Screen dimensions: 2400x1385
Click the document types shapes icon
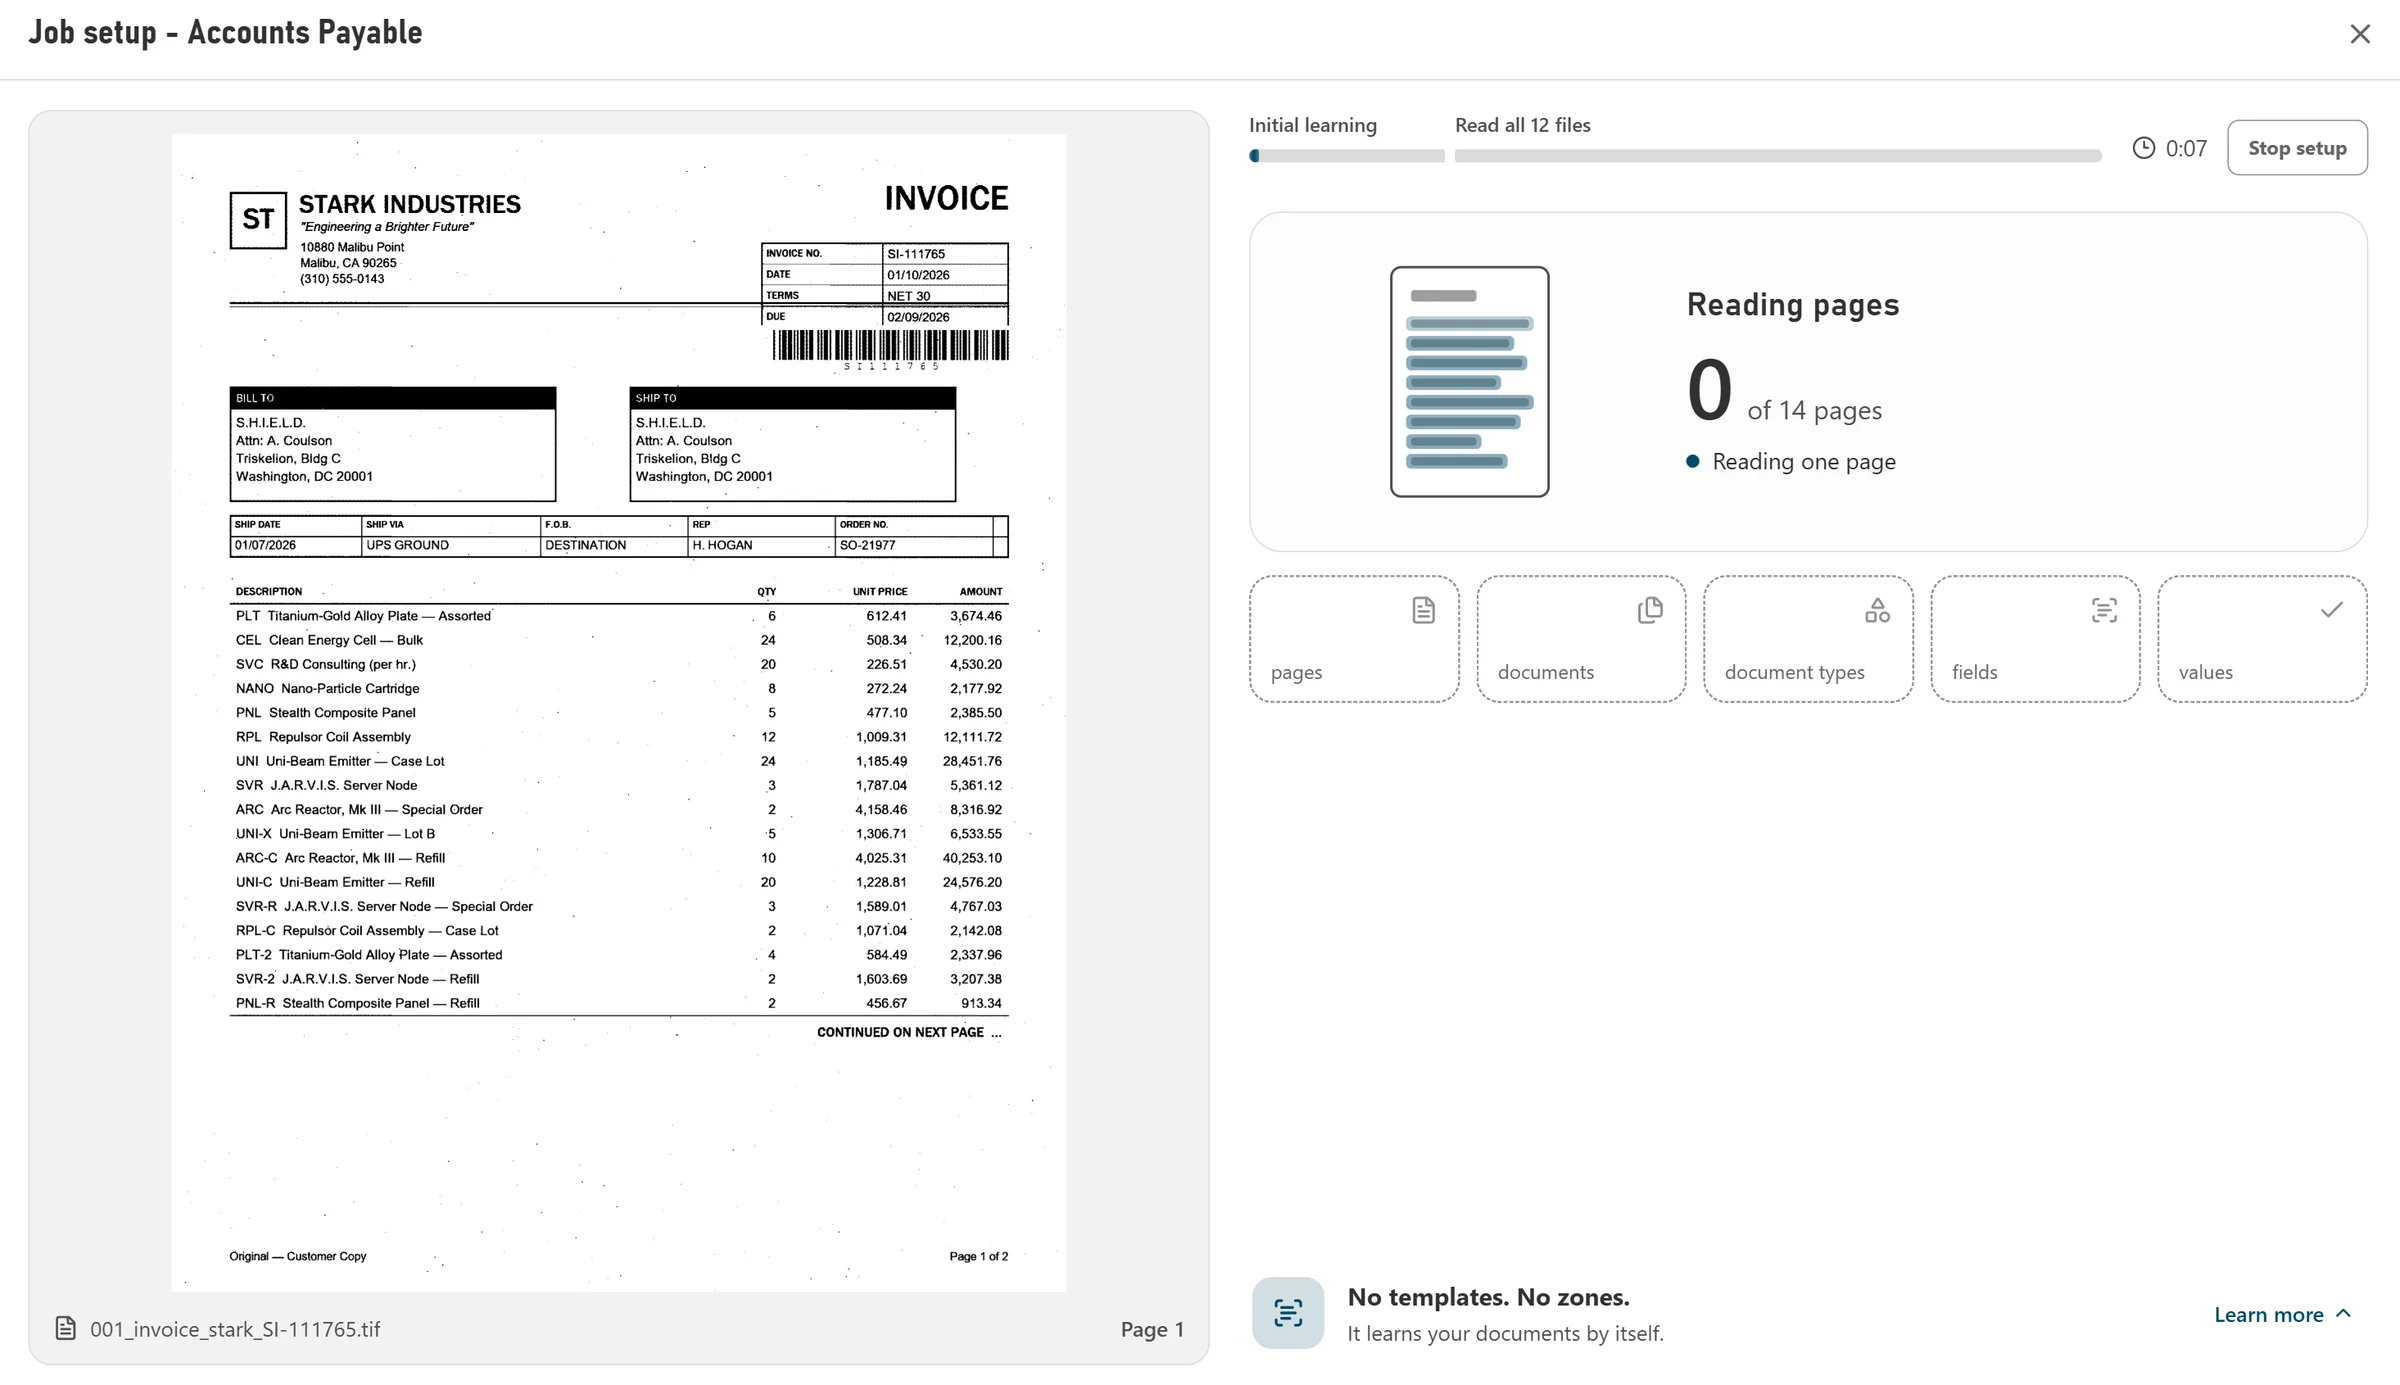coord(1877,610)
